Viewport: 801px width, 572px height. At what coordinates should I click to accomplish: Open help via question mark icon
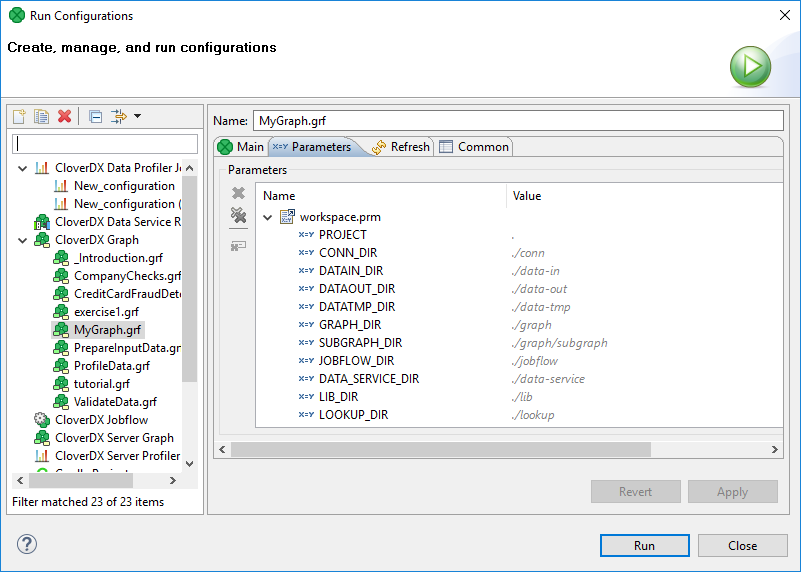27,544
